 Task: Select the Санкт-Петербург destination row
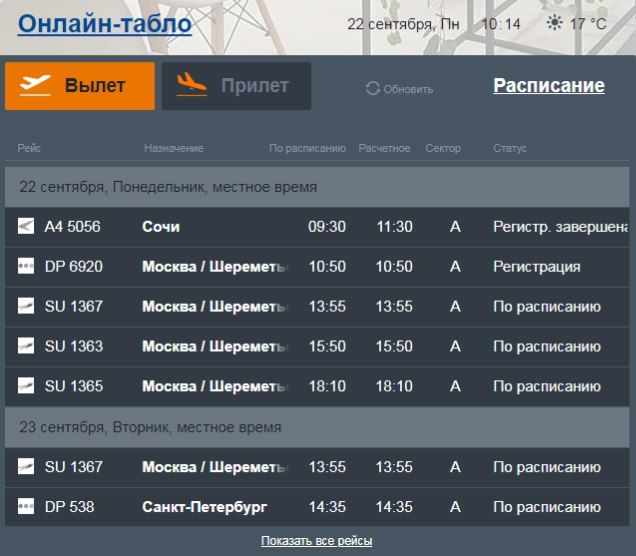pyautogui.click(x=205, y=507)
